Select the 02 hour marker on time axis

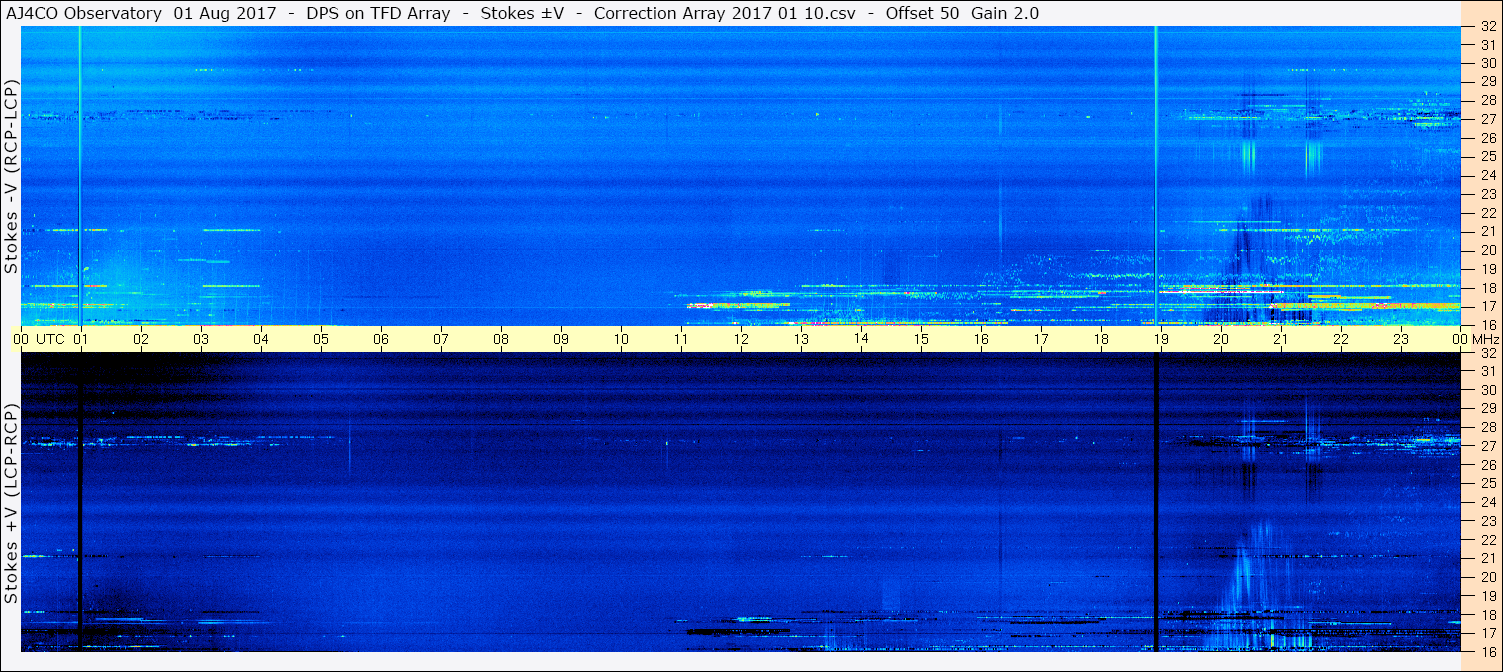point(141,339)
